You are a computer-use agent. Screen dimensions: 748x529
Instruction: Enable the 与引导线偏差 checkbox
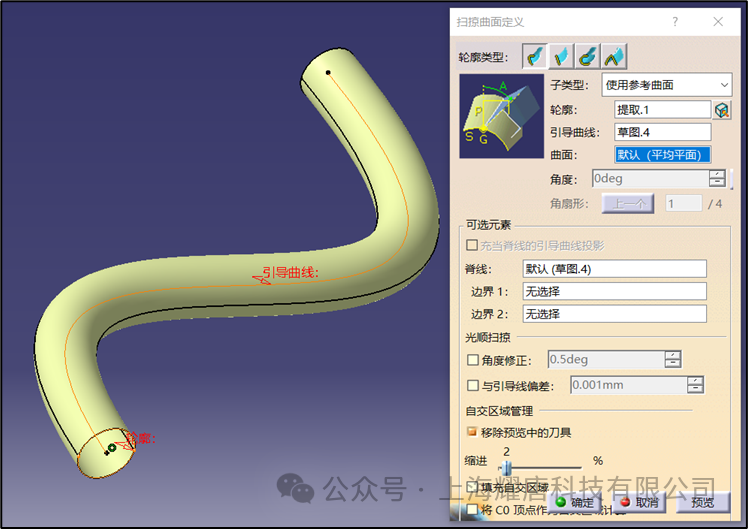[473, 385]
